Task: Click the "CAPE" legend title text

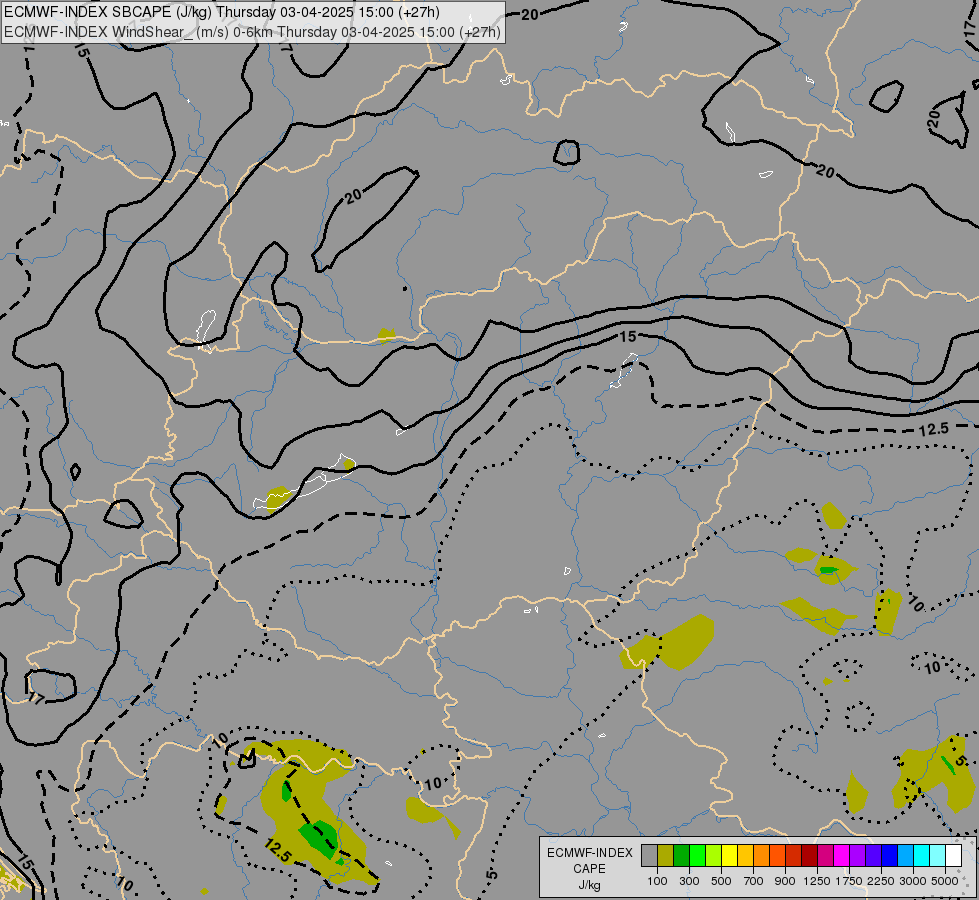Action: tap(589, 869)
